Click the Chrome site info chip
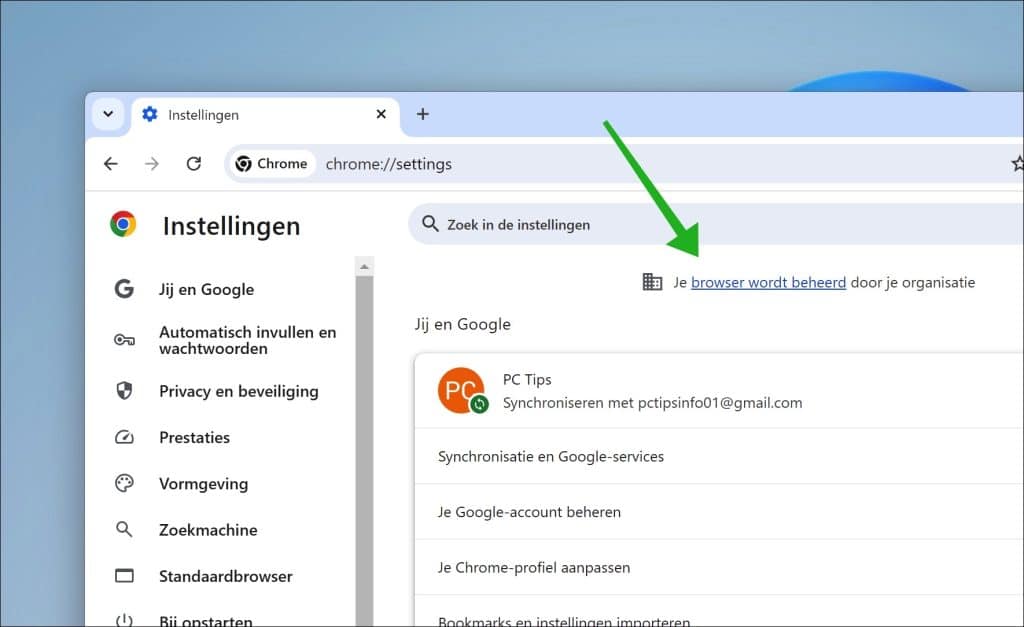 (272, 163)
